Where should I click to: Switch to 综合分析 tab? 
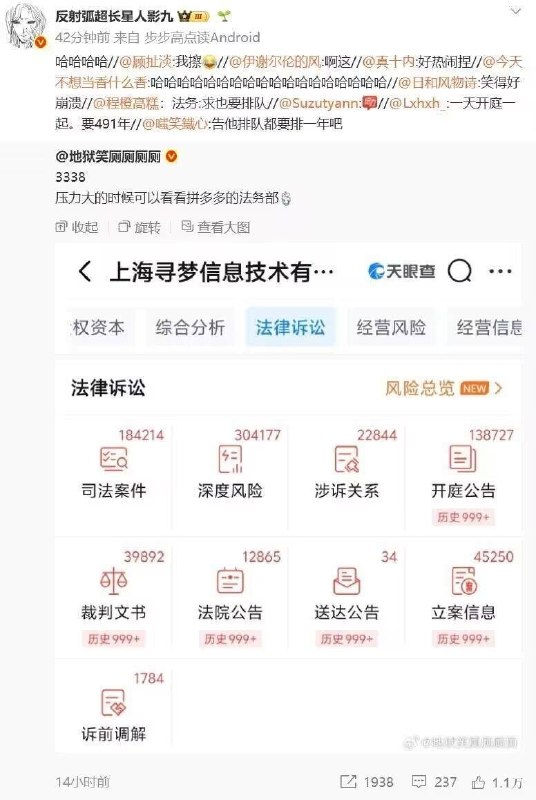click(x=190, y=328)
